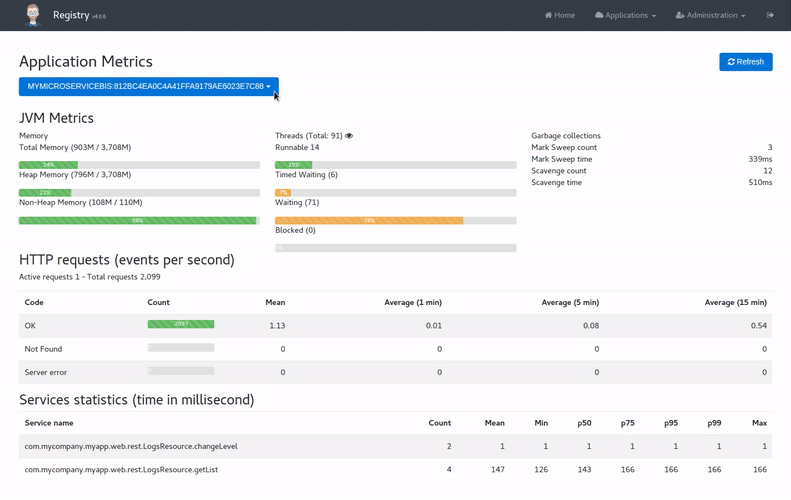
Task: Click the Service name column header
Action: (49, 423)
